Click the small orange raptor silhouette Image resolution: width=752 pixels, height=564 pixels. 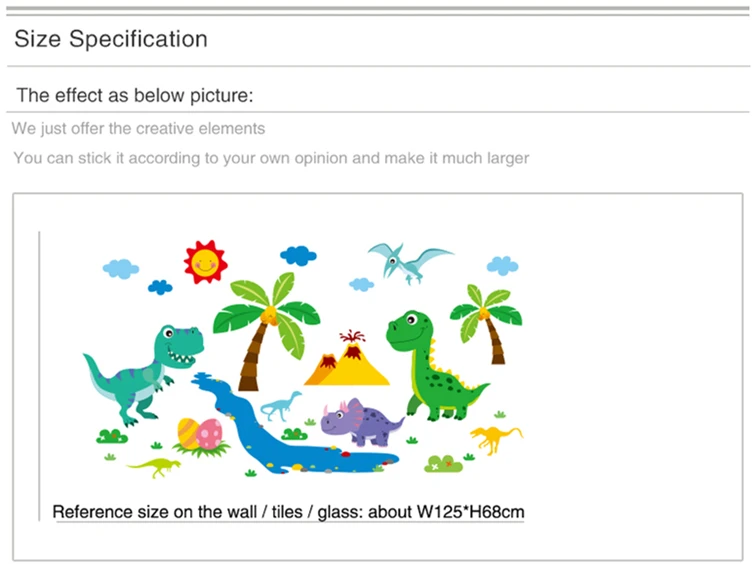click(496, 439)
